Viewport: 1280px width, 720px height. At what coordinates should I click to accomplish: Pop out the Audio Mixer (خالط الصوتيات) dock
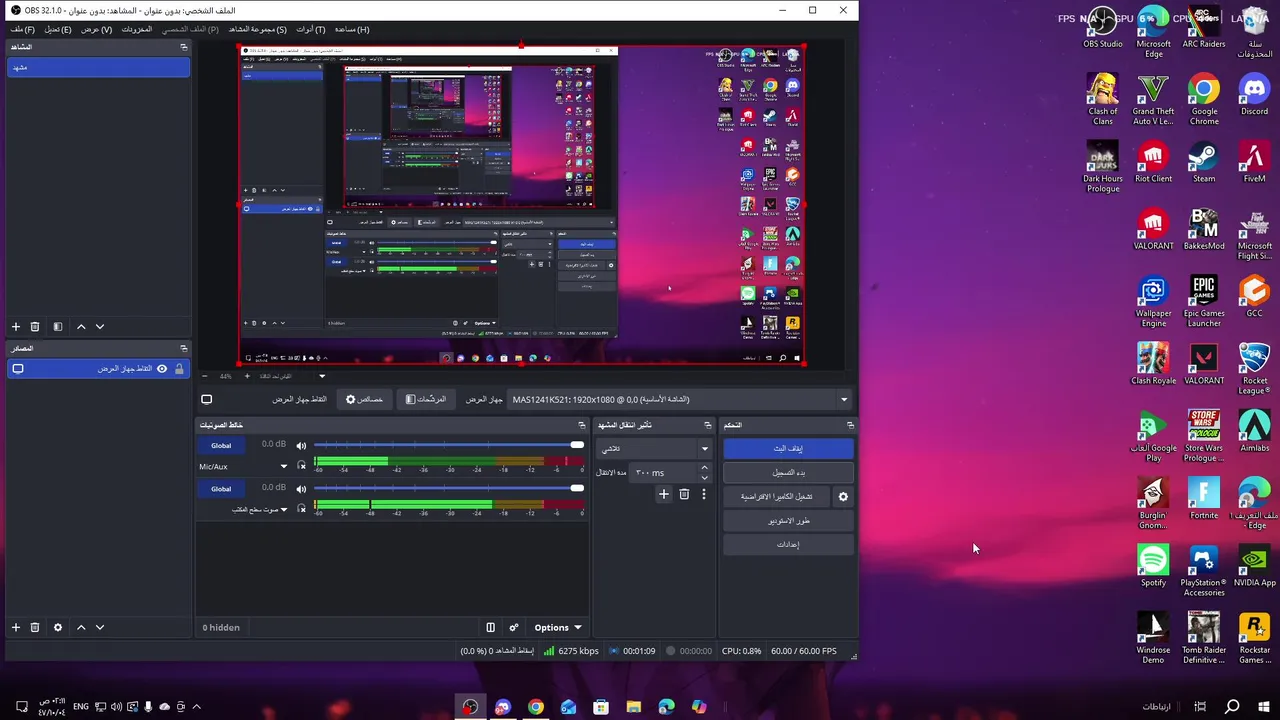click(x=582, y=425)
